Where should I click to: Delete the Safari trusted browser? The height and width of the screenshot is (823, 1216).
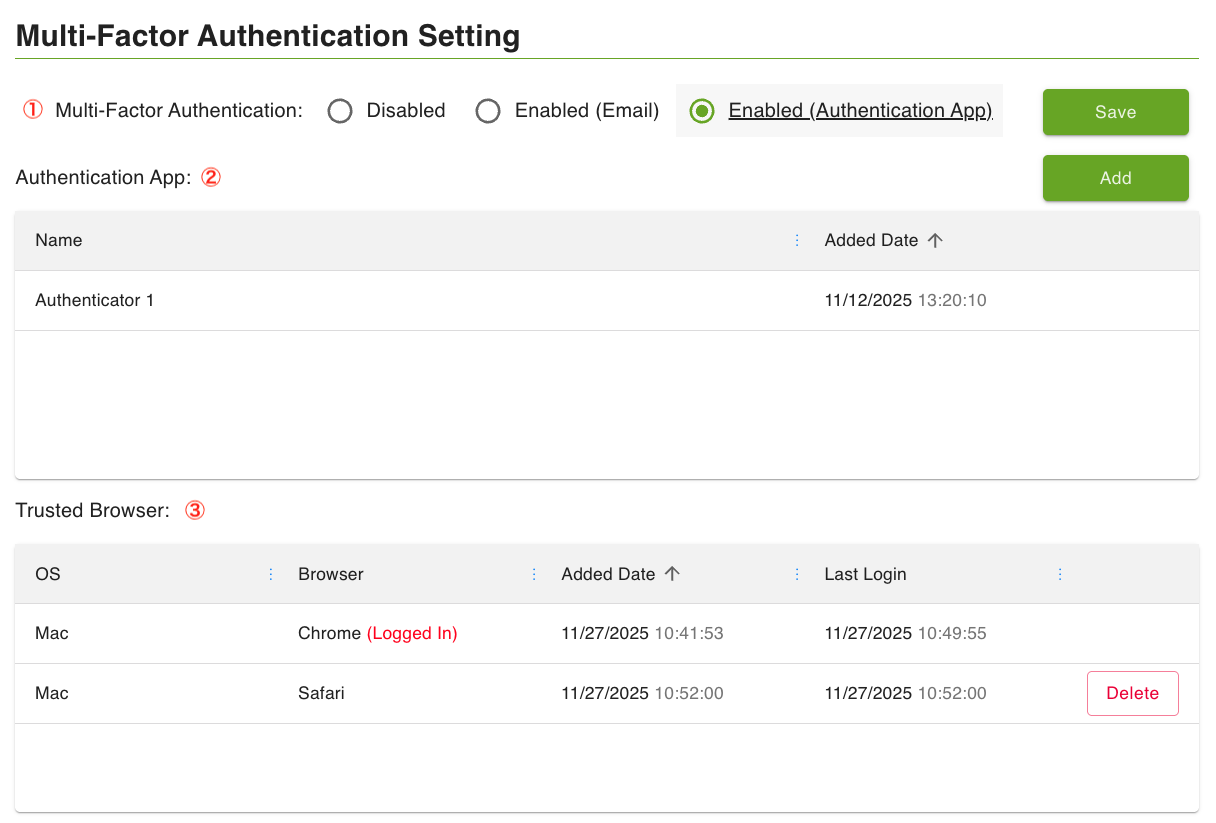(x=1132, y=693)
